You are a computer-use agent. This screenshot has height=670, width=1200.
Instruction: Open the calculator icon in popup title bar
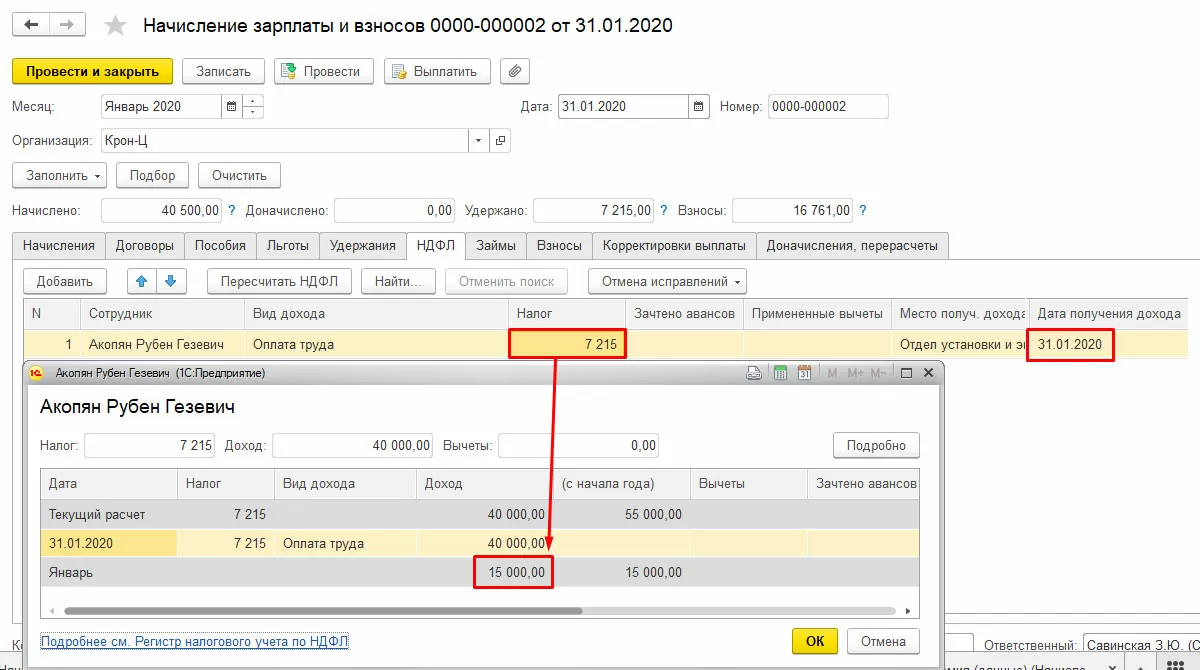pyautogui.click(x=780, y=373)
